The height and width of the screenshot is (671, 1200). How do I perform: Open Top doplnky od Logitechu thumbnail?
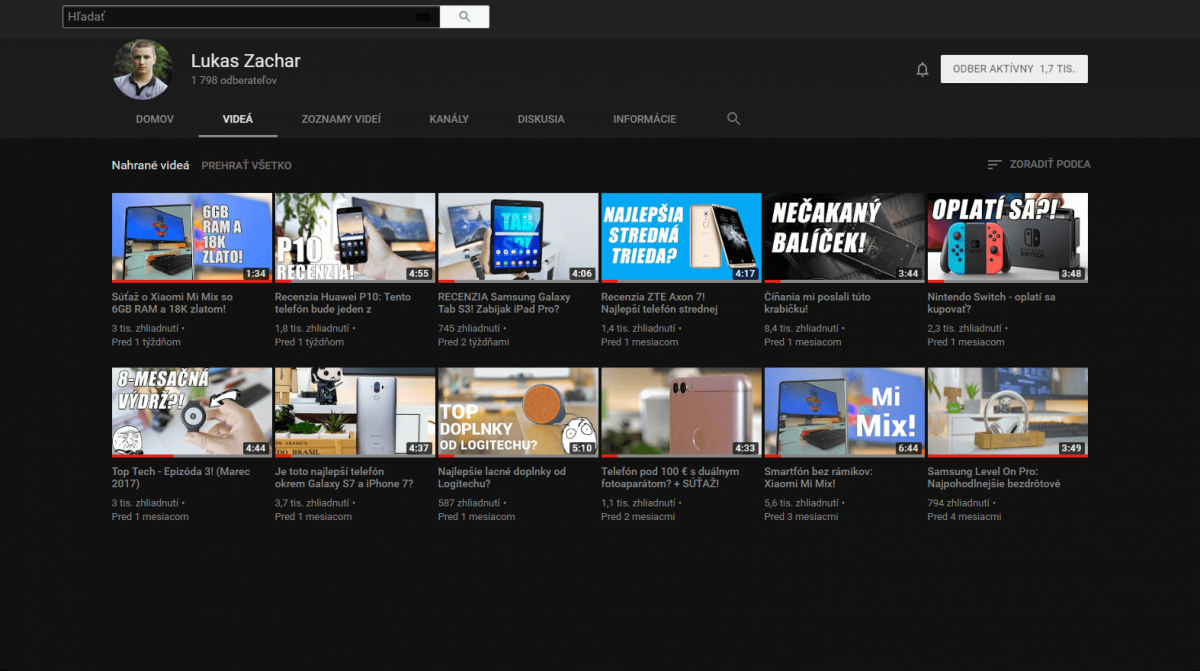[x=518, y=412]
